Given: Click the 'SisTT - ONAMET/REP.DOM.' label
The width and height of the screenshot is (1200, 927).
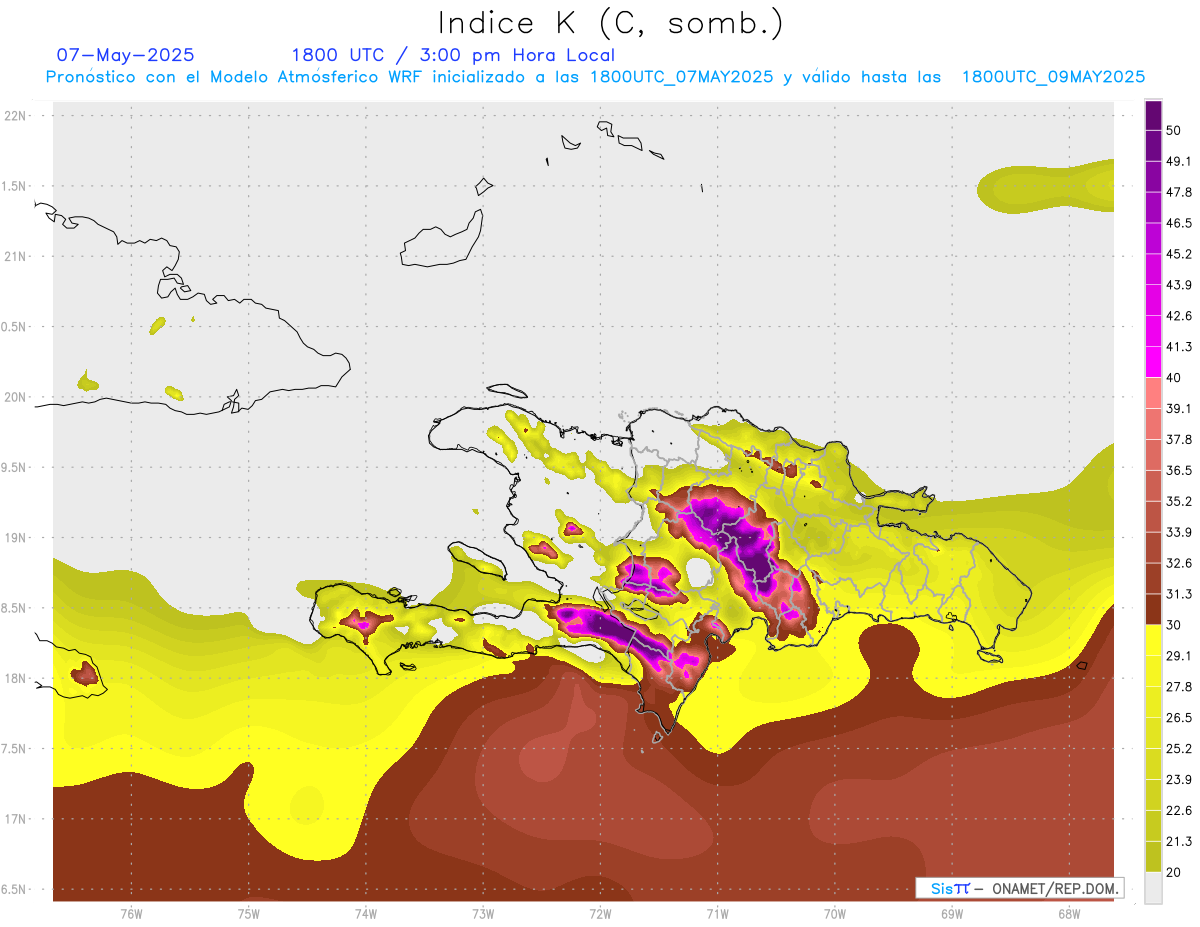Looking at the screenshot, I should tap(1019, 888).
